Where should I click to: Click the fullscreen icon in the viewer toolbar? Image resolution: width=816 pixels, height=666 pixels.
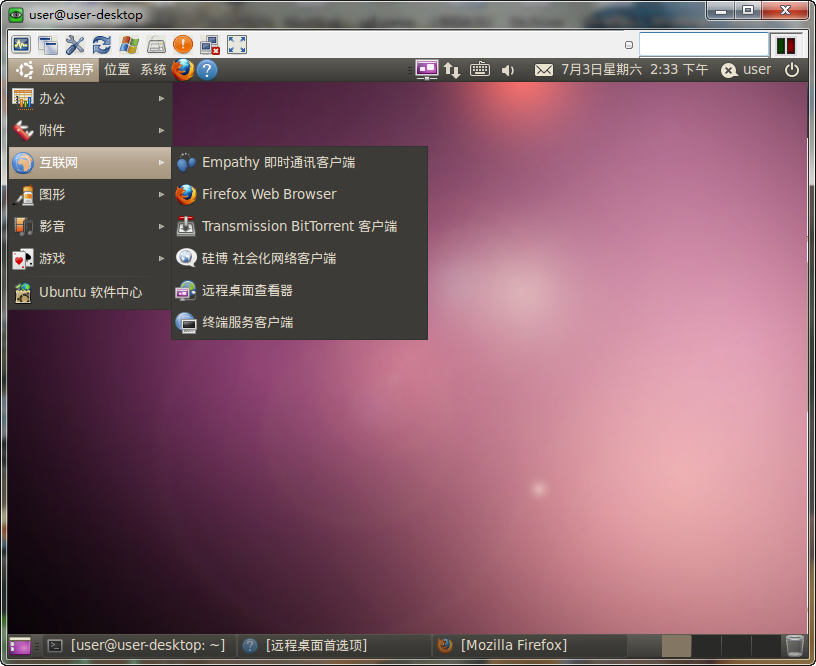click(237, 45)
